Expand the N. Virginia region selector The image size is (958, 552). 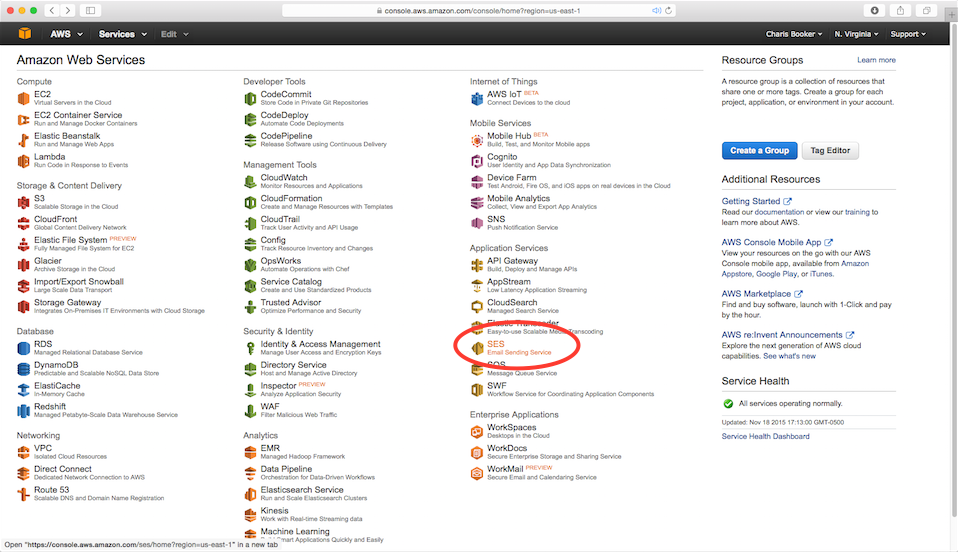(856, 34)
